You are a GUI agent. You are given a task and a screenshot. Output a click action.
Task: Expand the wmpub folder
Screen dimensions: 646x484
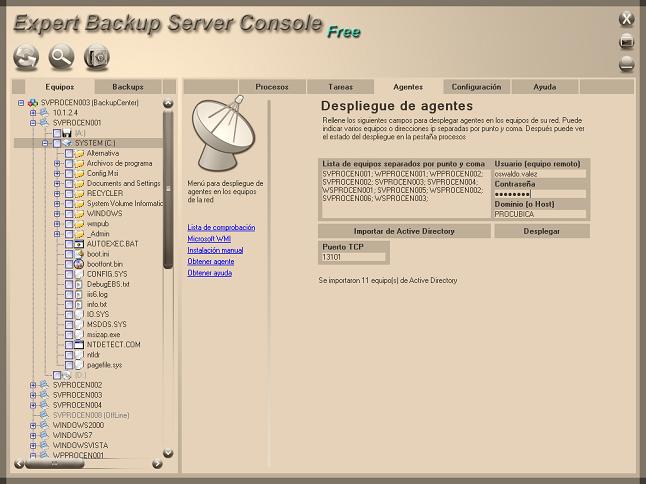(57, 224)
